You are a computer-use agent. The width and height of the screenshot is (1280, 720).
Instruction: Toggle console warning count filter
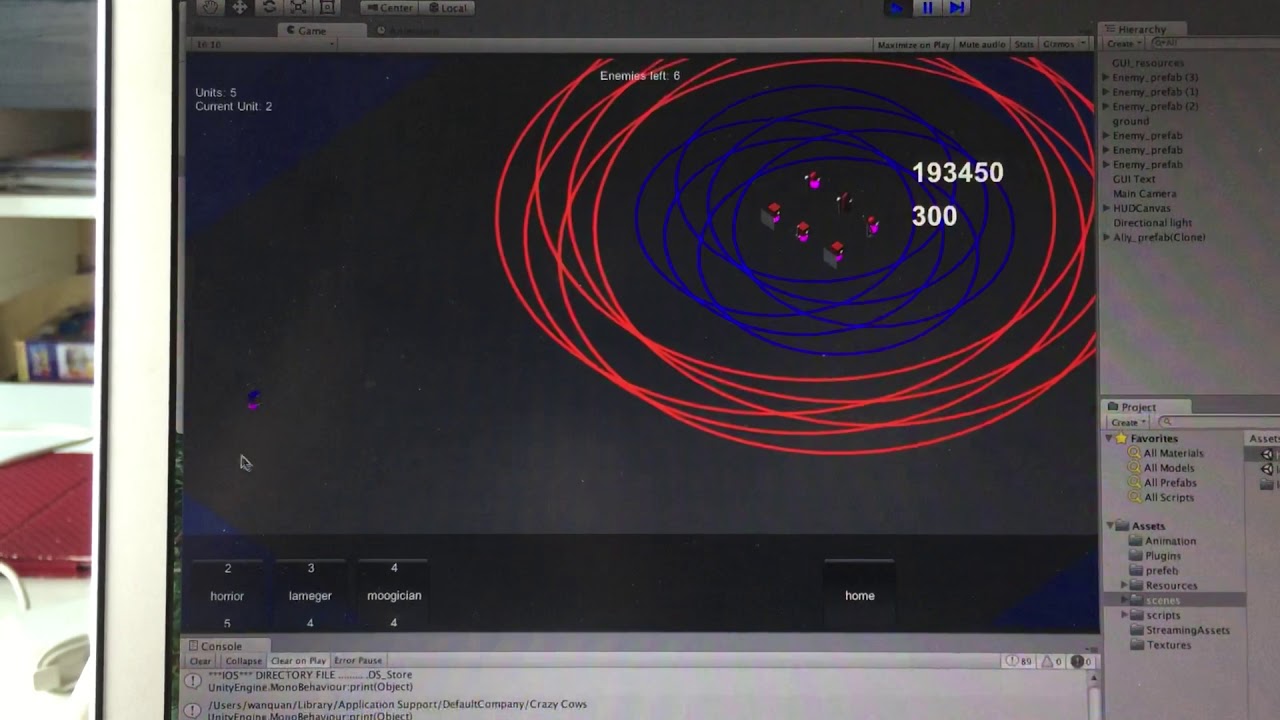pos(1052,661)
